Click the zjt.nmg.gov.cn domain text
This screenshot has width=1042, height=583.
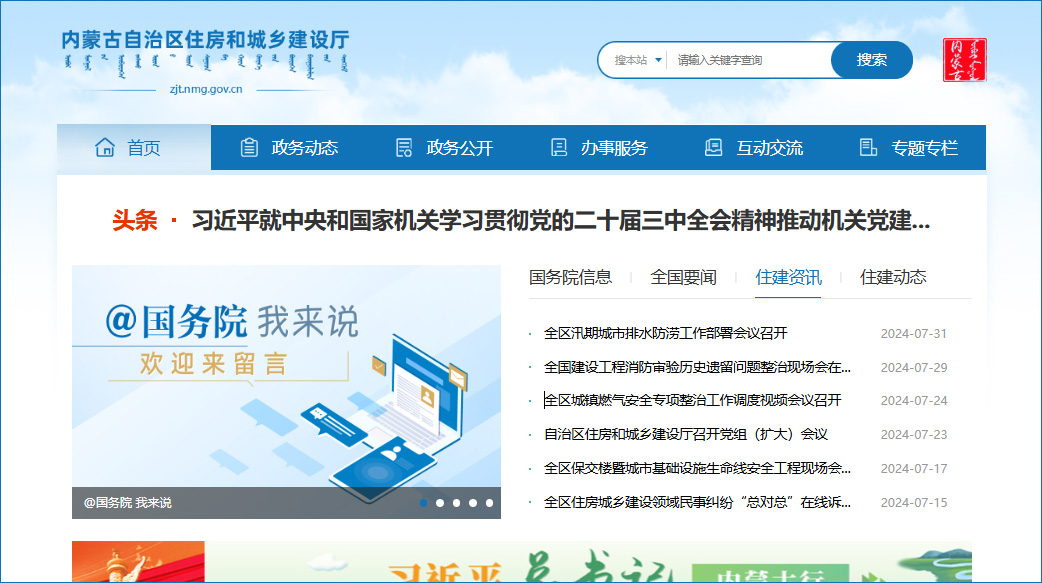pyautogui.click(x=206, y=89)
